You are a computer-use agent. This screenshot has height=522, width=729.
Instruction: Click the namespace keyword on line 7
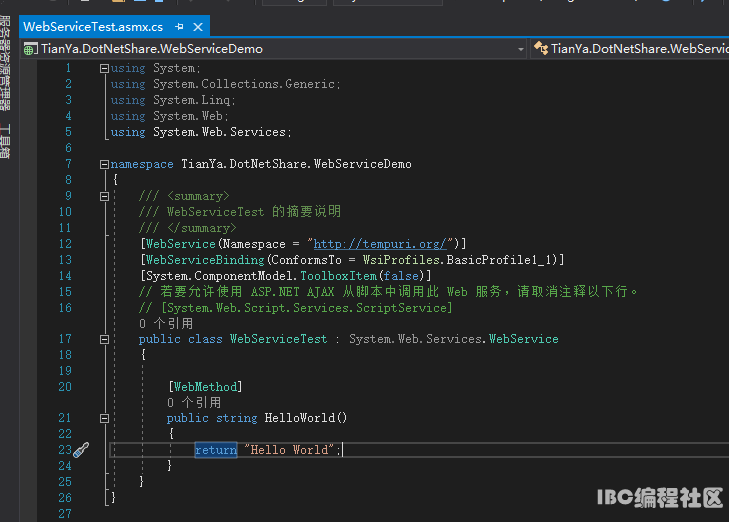point(142,165)
